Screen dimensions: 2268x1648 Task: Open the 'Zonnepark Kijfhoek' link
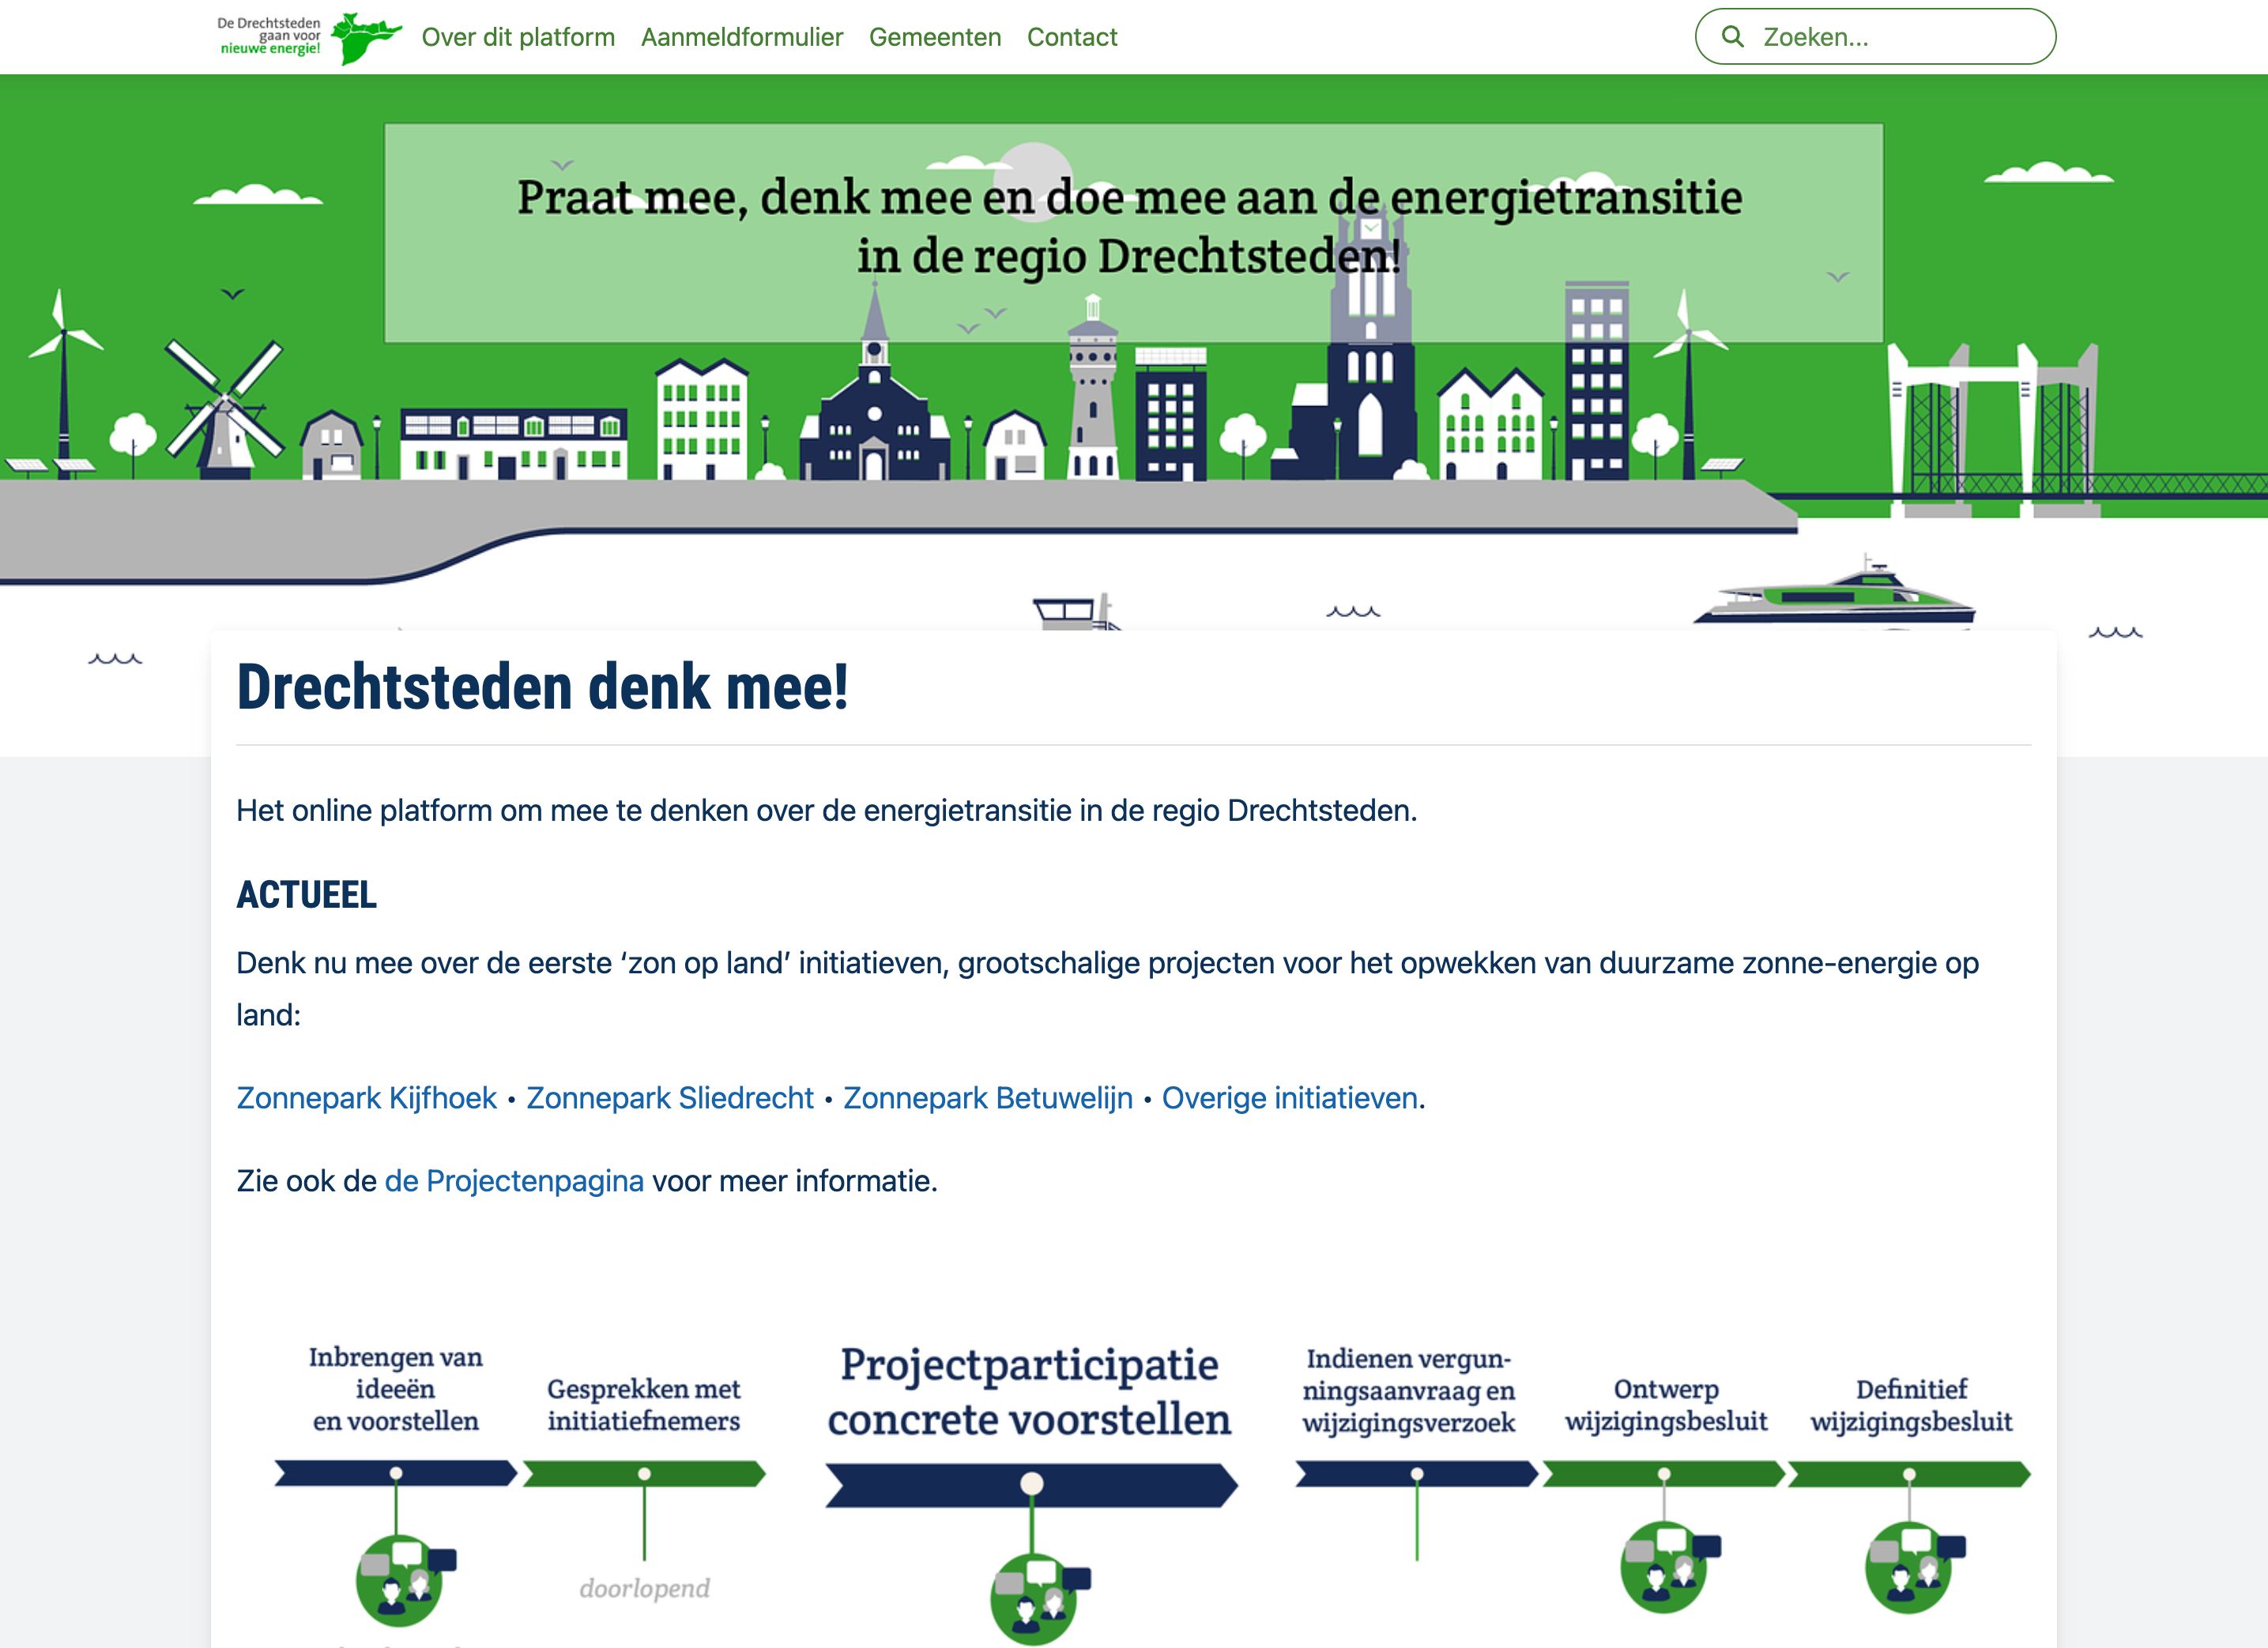coord(366,1098)
